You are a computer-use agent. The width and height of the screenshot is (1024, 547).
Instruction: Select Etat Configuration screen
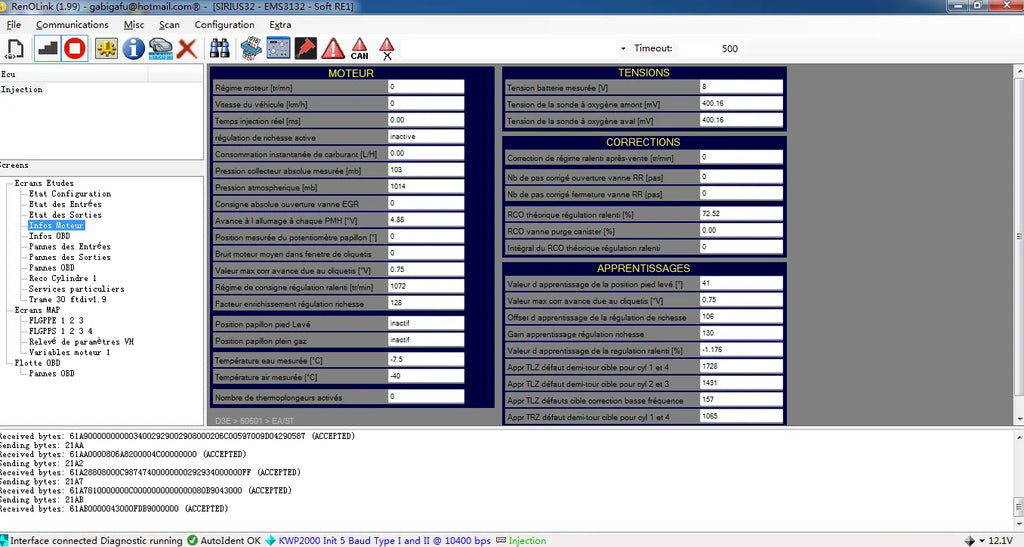pos(70,194)
